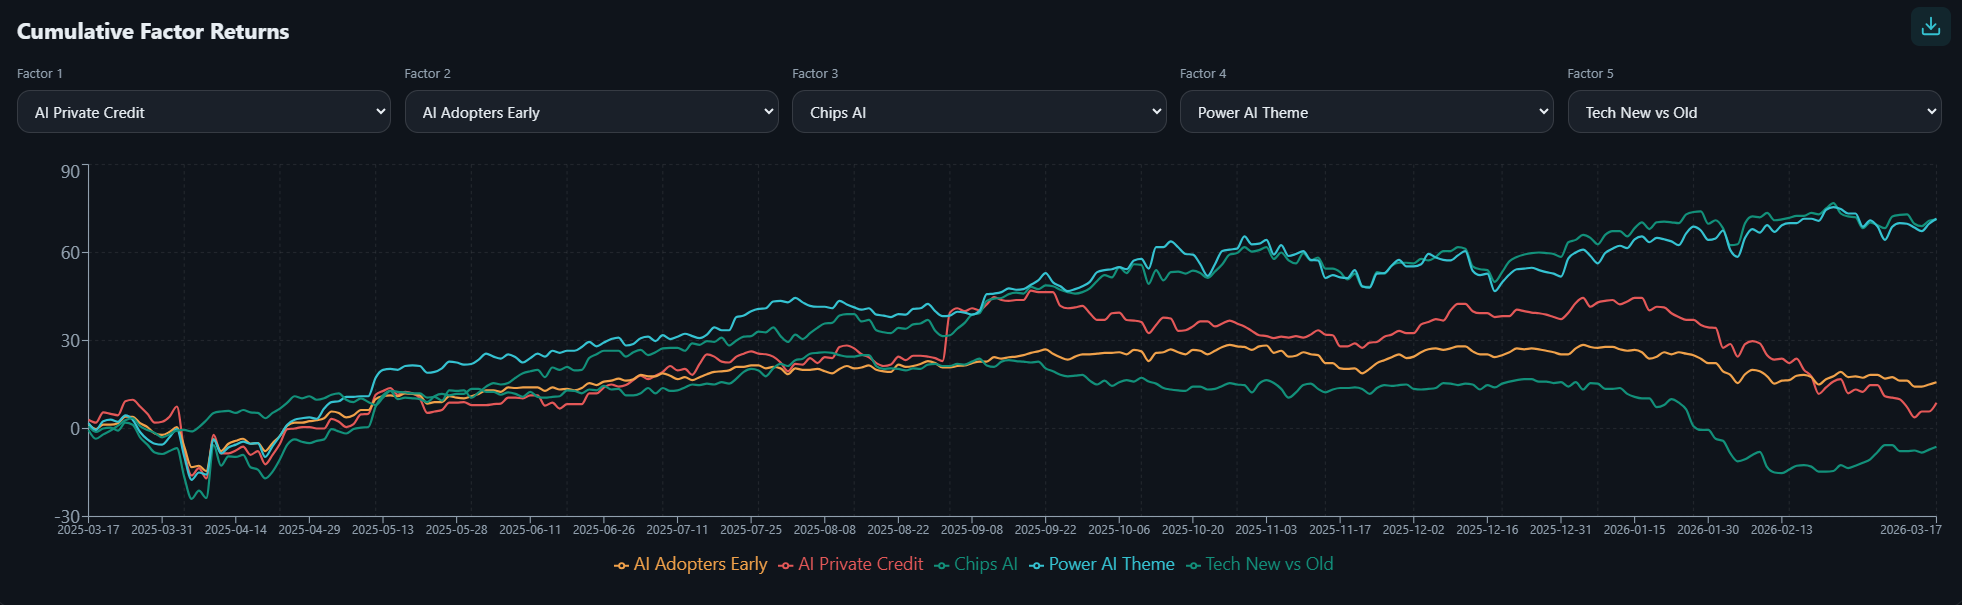This screenshot has height=605, width=1962.
Task: Open the Factor 2 AI Adopters Early dropdown
Action: tap(591, 112)
